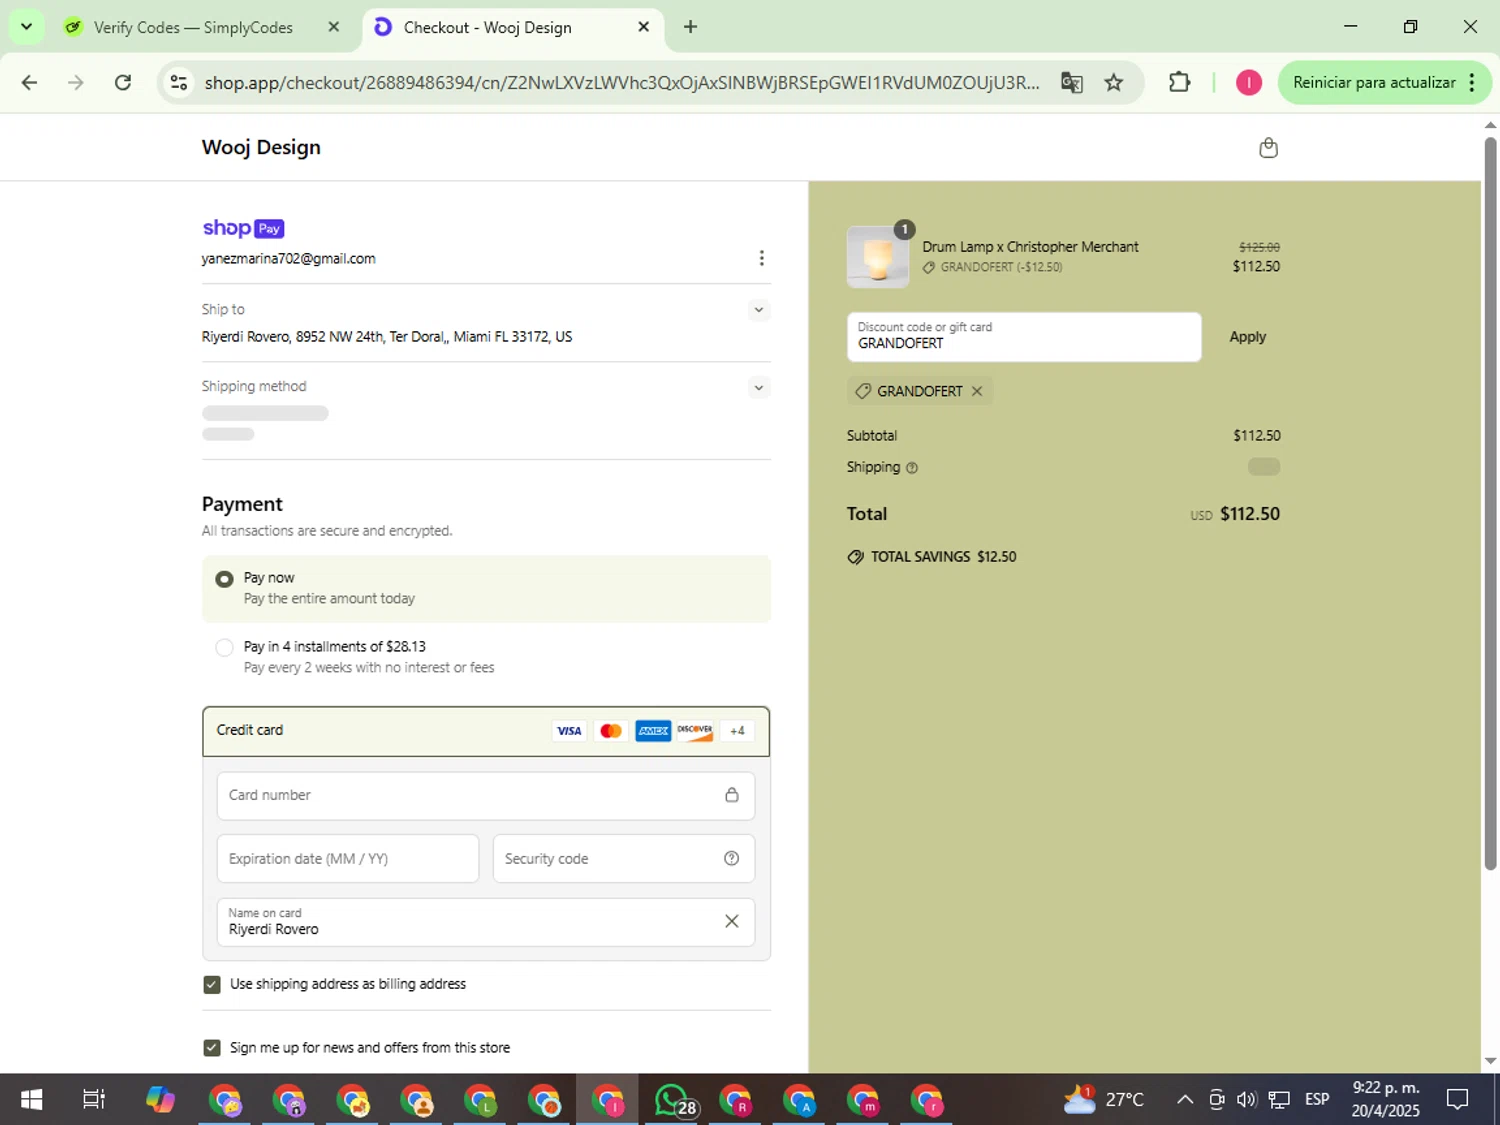Open the shopping bag cart icon
Viewport: 1500px width, 1125px height.
click(1268, 148)
